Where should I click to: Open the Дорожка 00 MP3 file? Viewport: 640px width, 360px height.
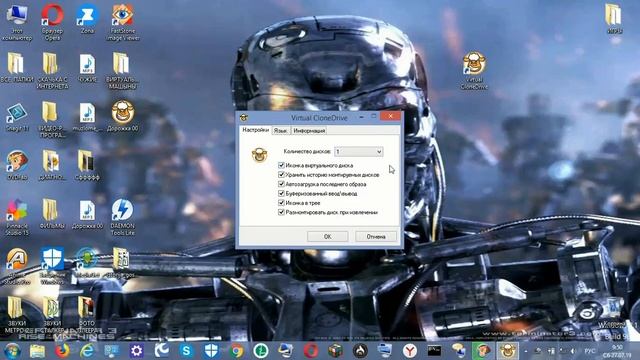(87, 214)
